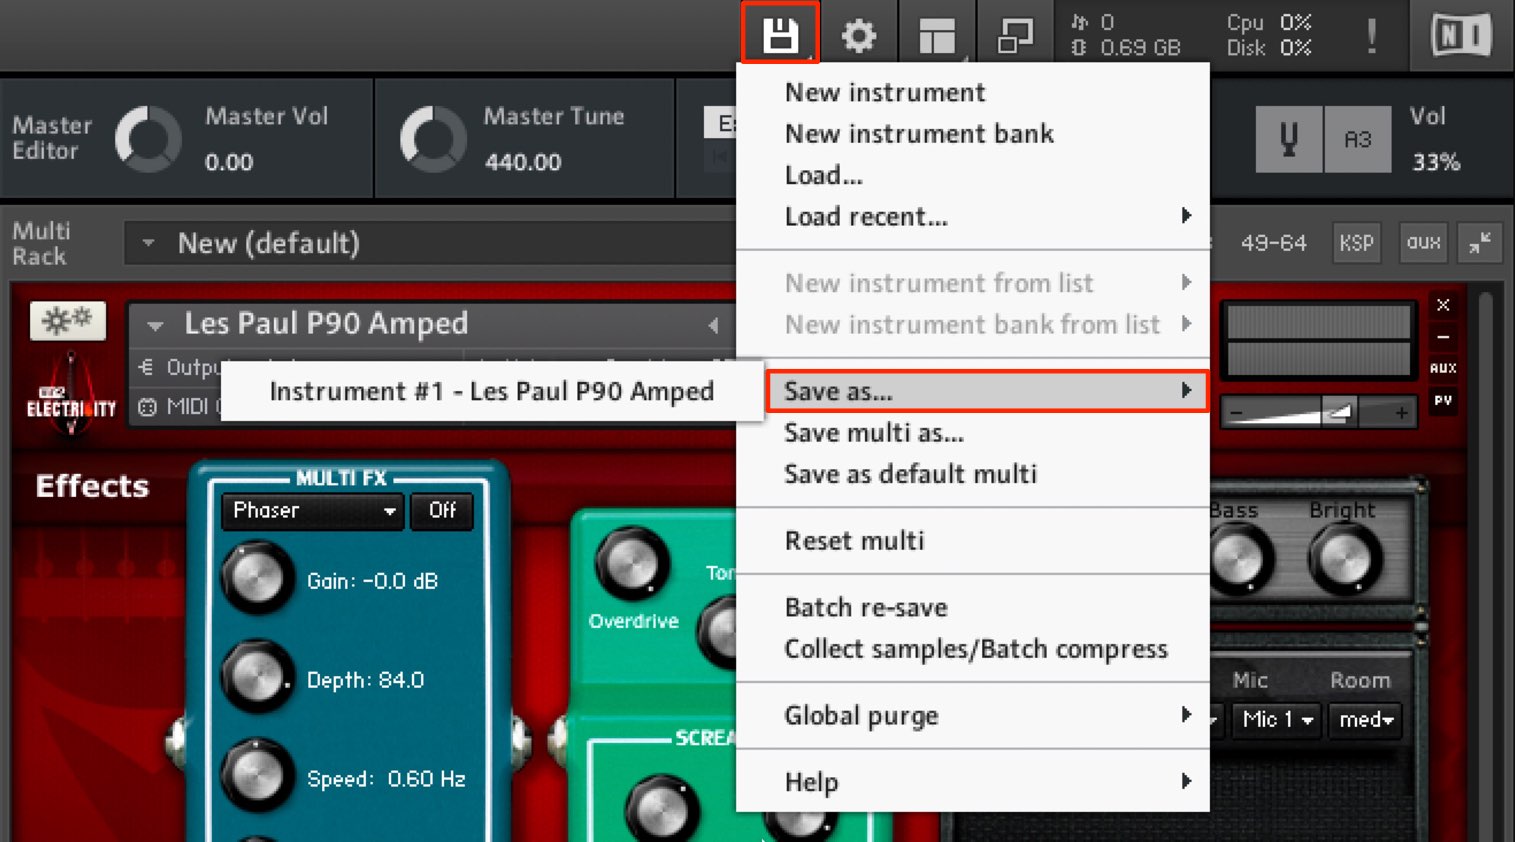Toggle the aux sends button
This screenshot has height=842, width=1516.
[x=1424, y=243]
